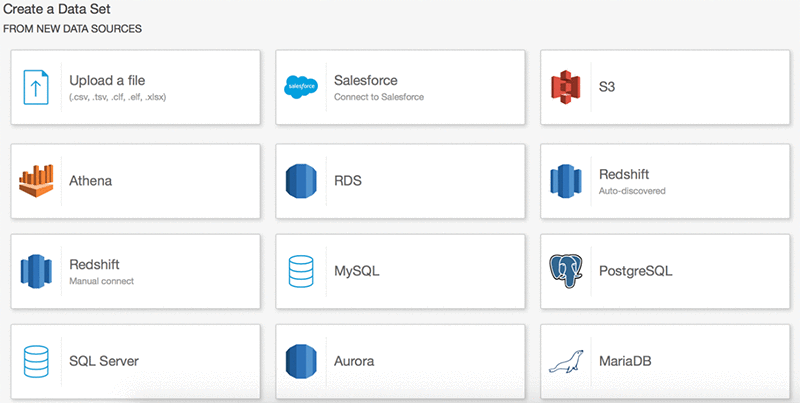The image size is (800, 403).
Task: Select the Salesforce cloud logo icon
Action: click(x=301, y=87)
